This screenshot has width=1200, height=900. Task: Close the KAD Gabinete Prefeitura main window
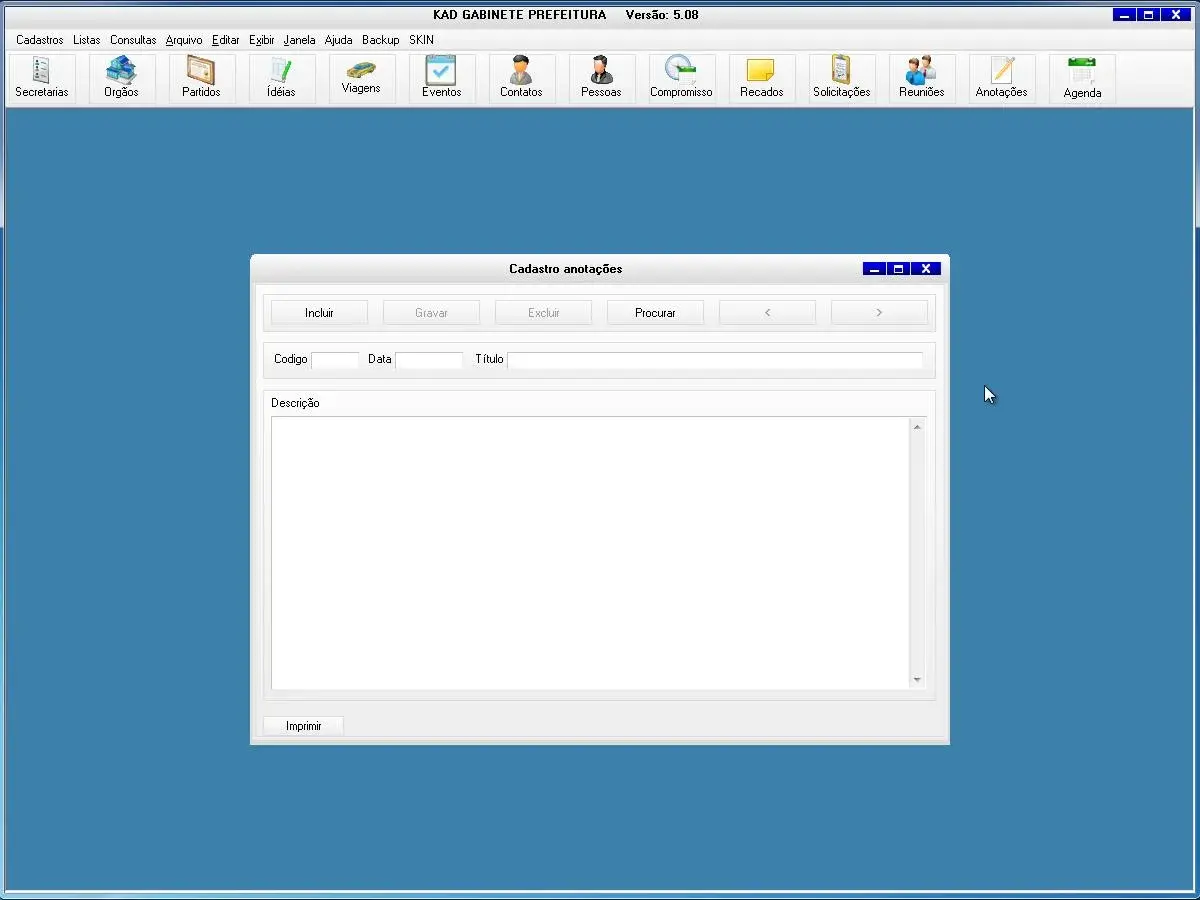click(1176, 15)
